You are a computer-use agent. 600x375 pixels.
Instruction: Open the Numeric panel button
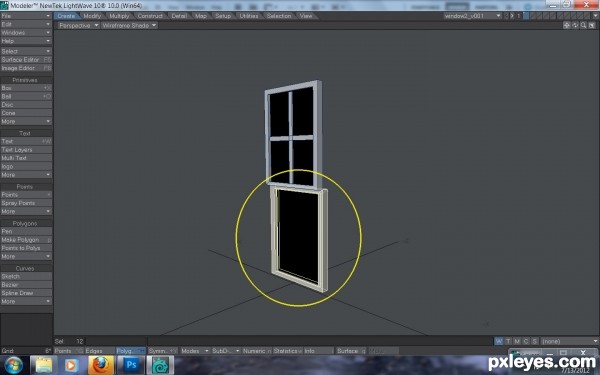coord(257,351)
